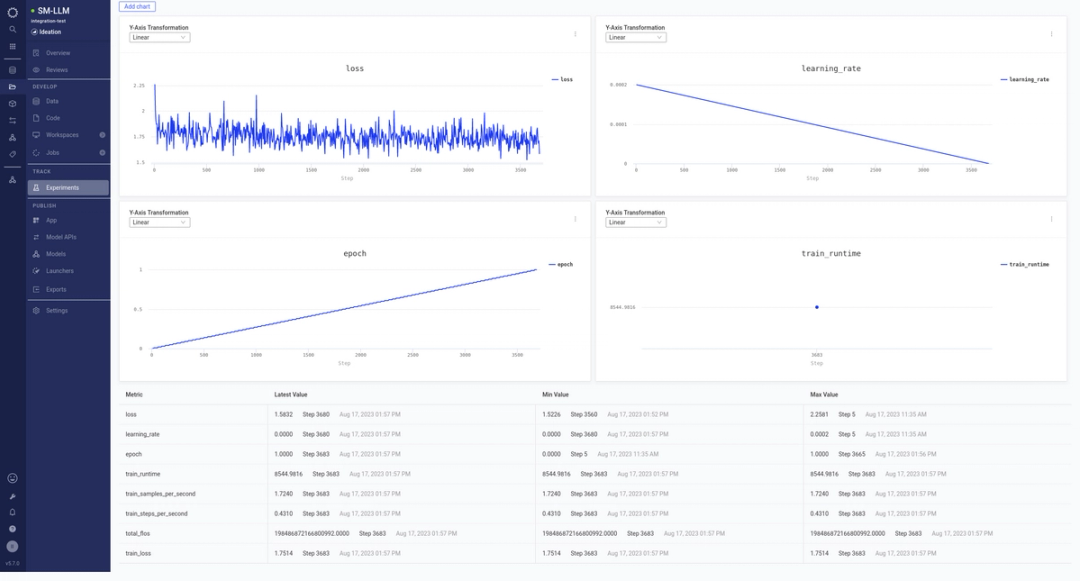Open the Linear transformation dropdown on the epoch chart
This screenshot has height=581, width=1080.
(x=158, y=222)
